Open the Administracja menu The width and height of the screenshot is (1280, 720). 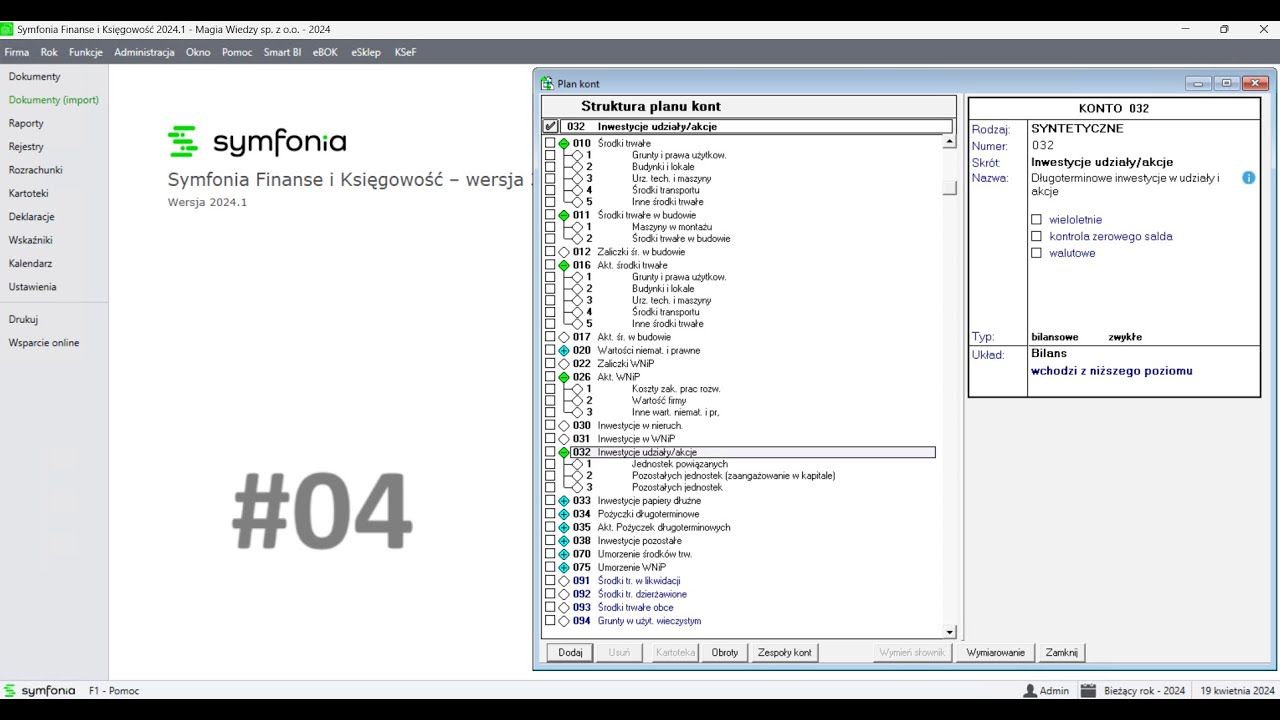pyautogui.click(x=144, y=52)
